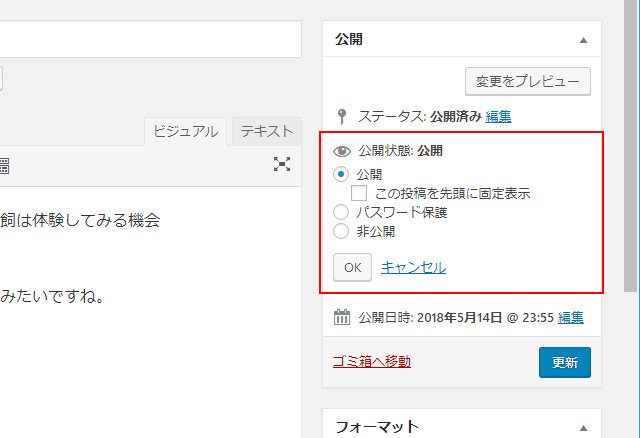
Task: Click the text 飼は体験してみる機会 in editor
Action: [80, 220]
